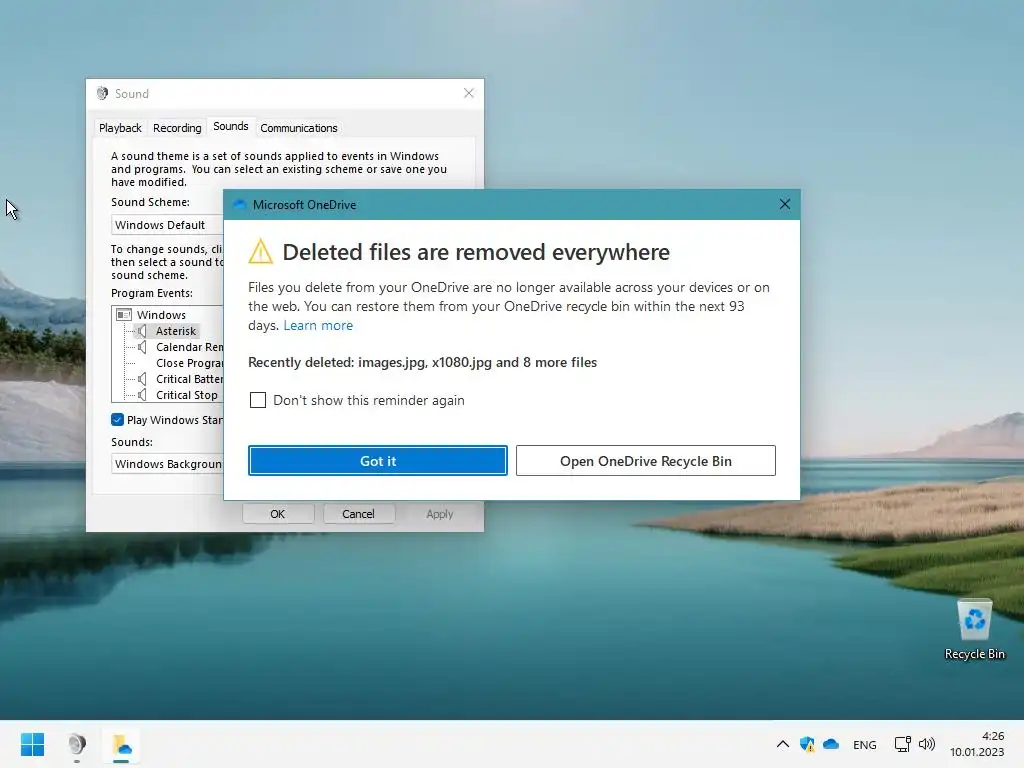
Task: Select the Sounds tab
Action: coord(231,126)
